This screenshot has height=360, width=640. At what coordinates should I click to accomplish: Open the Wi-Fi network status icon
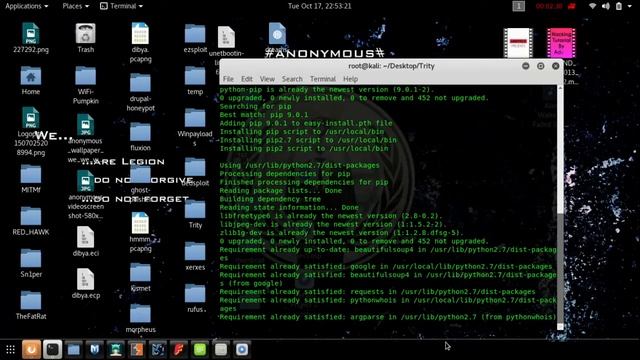pyautogui.click(x=593, y=6)
